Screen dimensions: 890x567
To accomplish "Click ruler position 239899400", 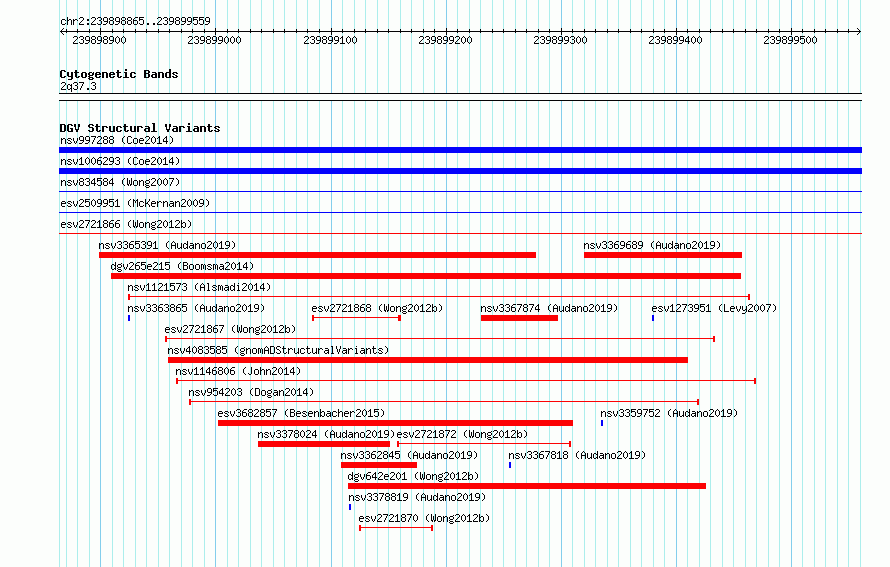I will [x=675, y=40].
